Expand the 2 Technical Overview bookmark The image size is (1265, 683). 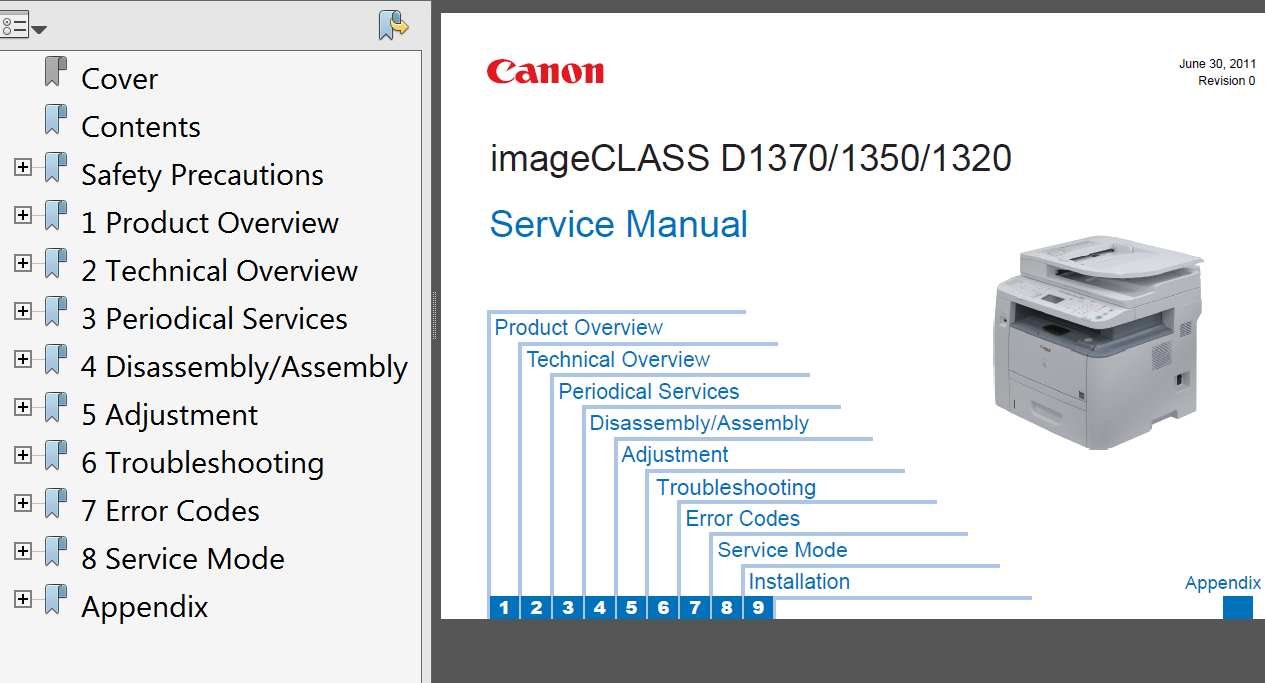(x=23, y=263)
